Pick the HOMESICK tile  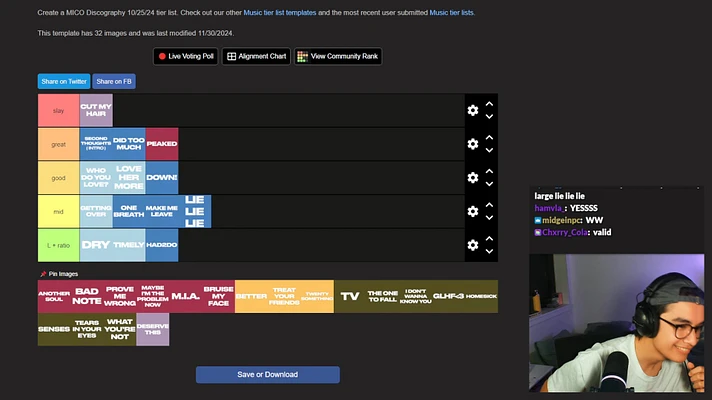coord(481,296)
